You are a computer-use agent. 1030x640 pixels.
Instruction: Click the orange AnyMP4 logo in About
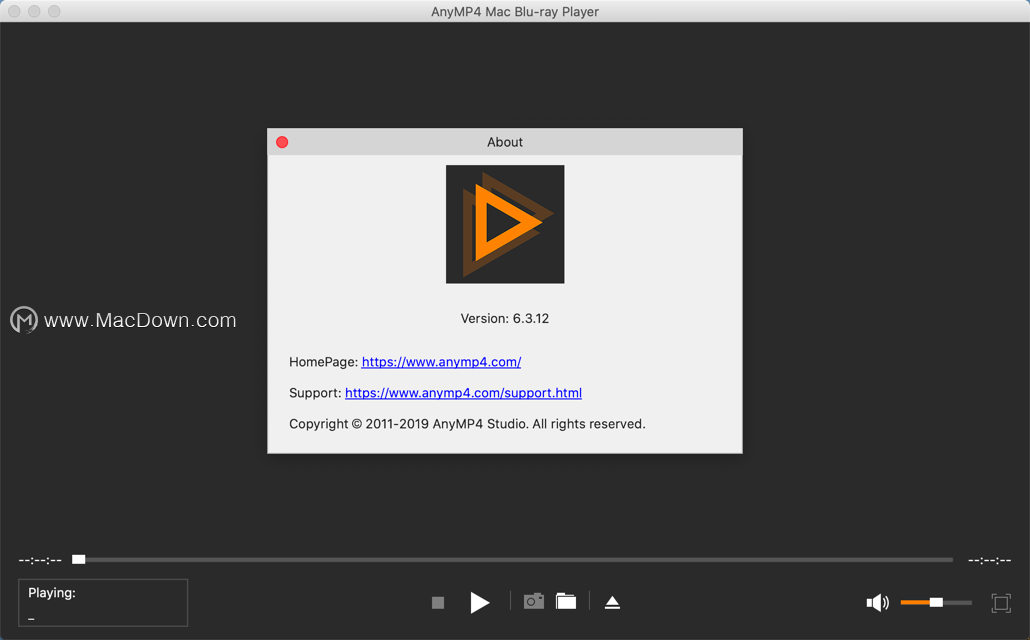(x=505, y=224)
